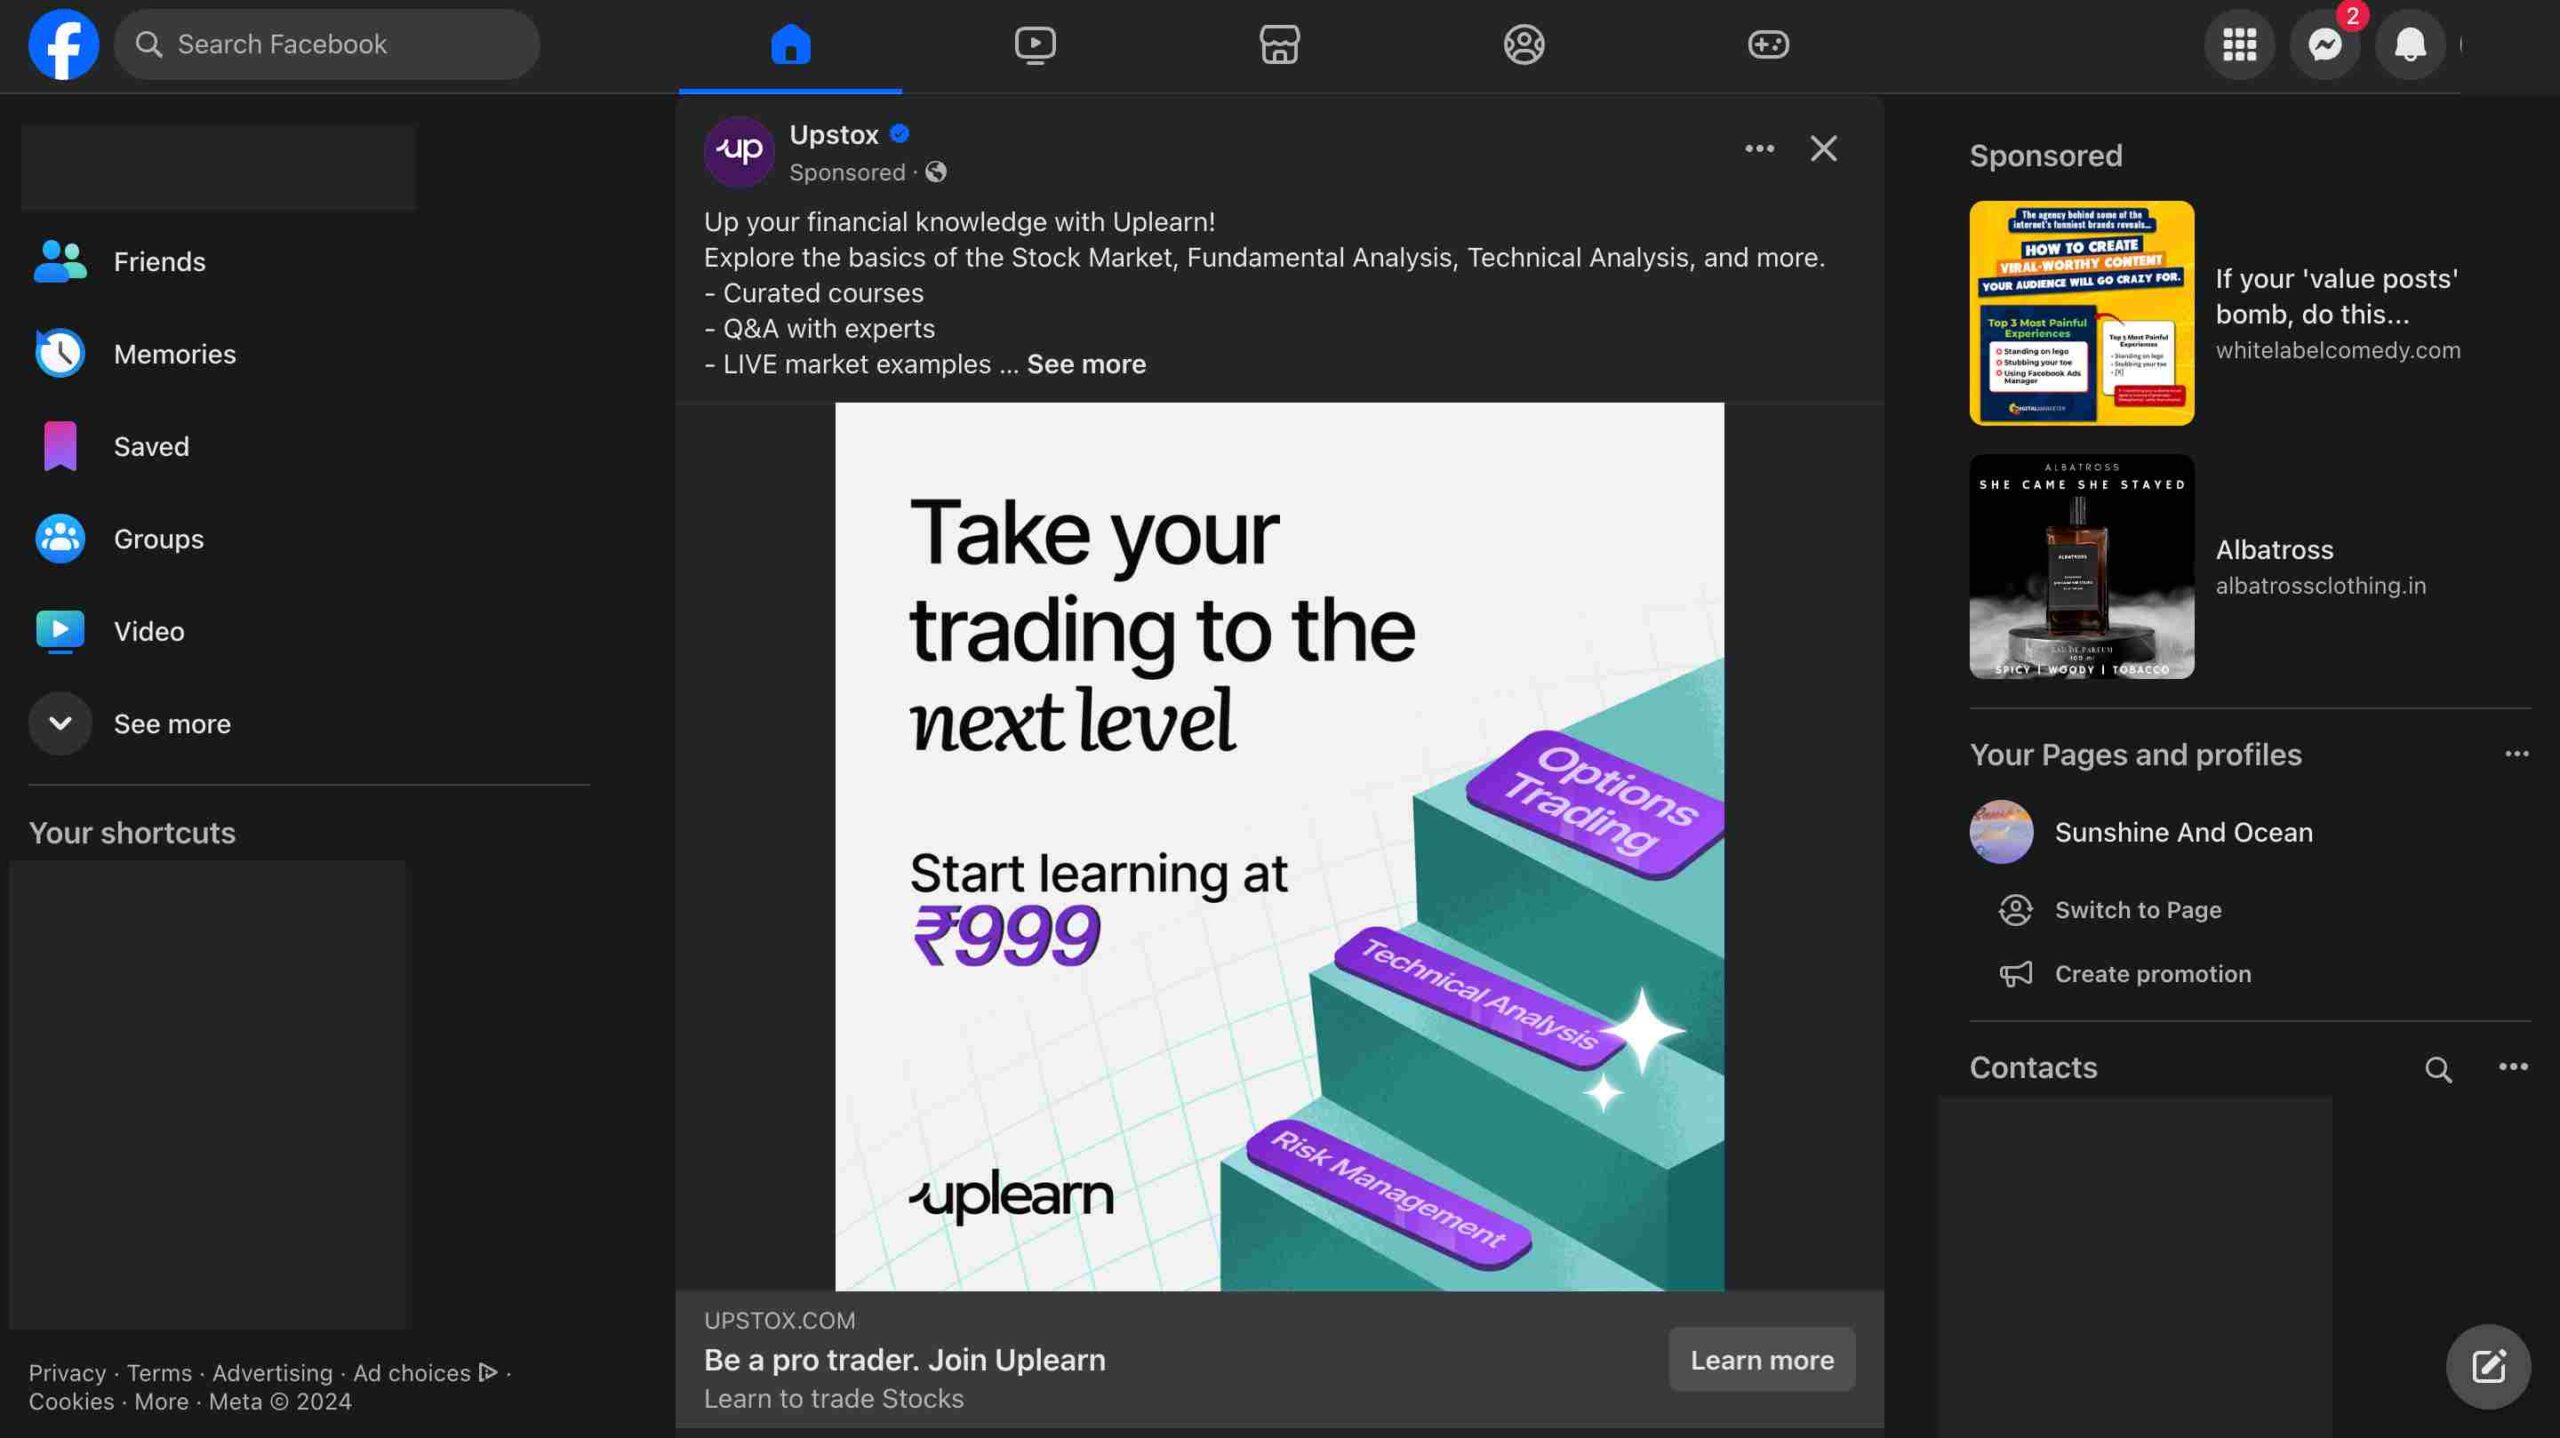Click 'Create promotion' menu item
The image size is (2560, 1438).
coord(2152,974)
